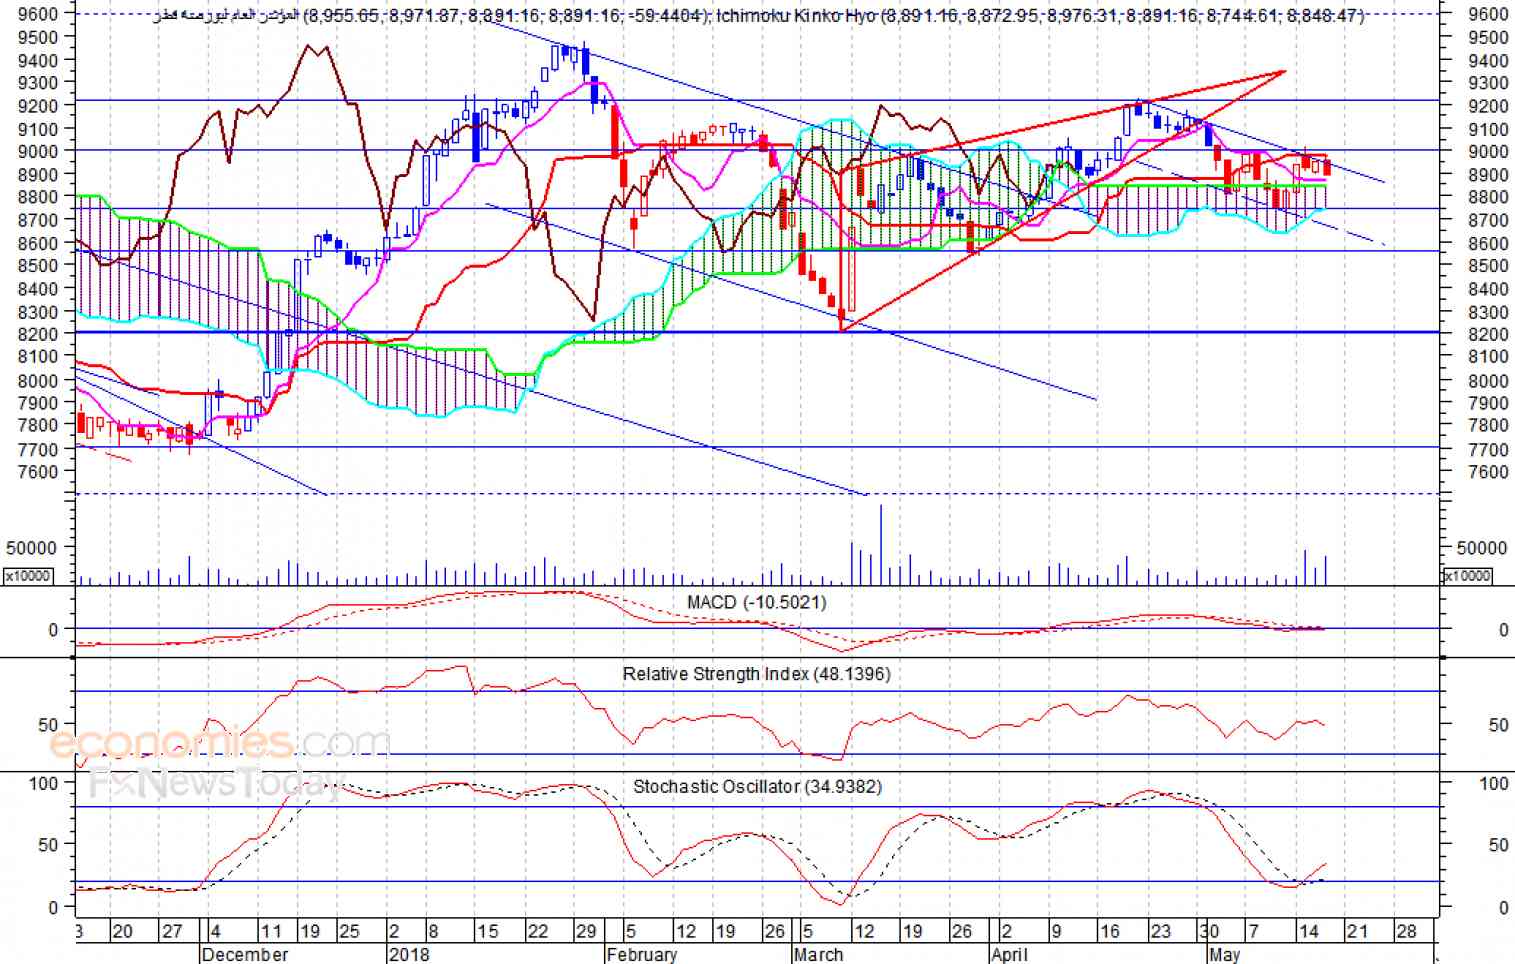Click the date label 29 on time axis
Screen dimensions: 1515x964
point(586,931)
